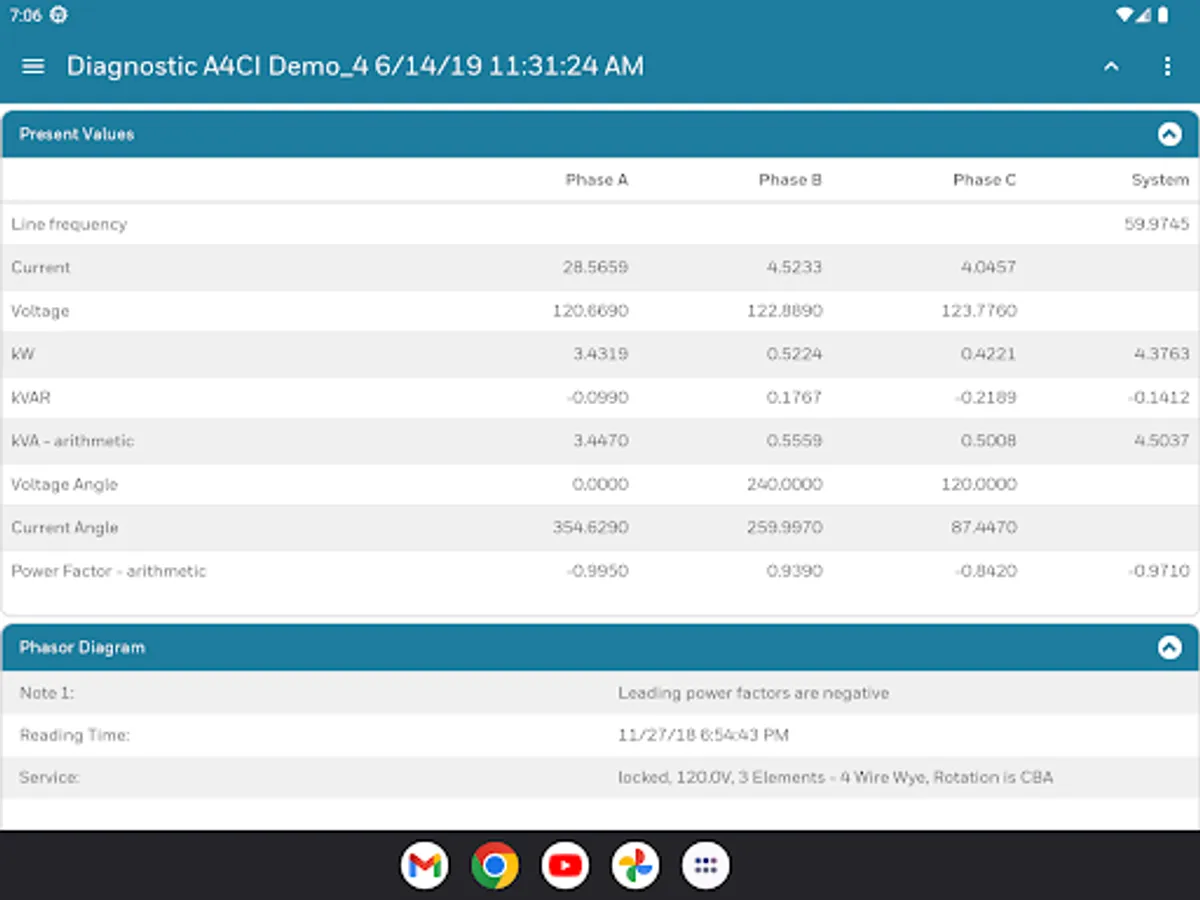1200x900 pixels.
Task: Select the Phase C column header
Action: pos(984,180)
